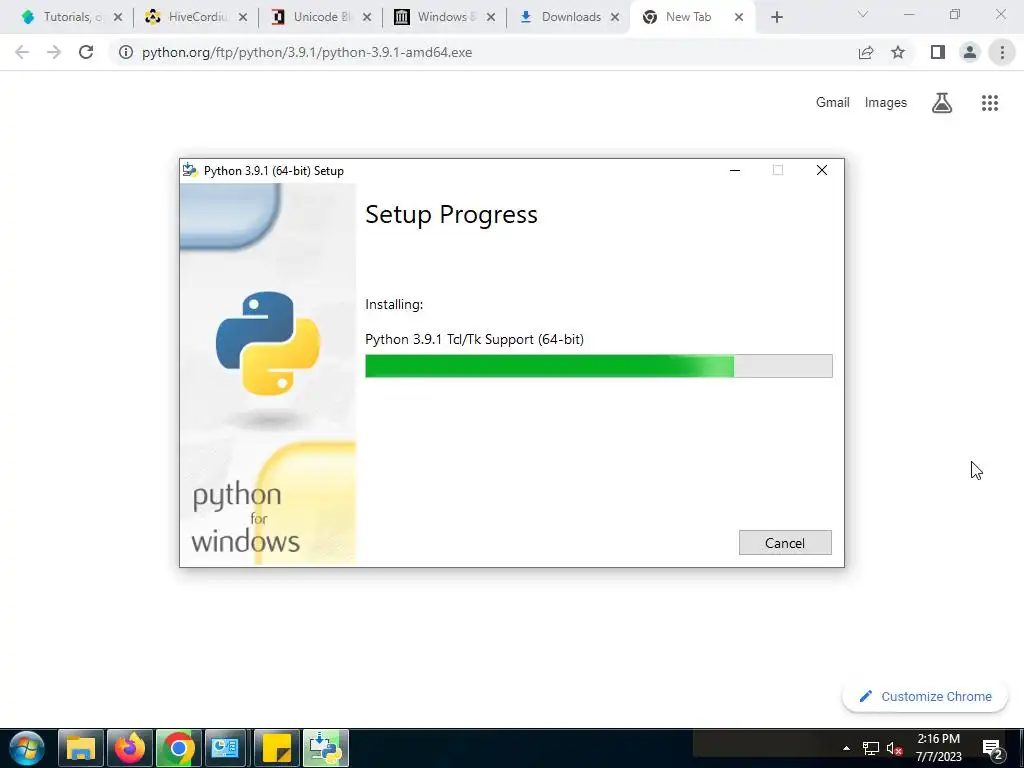Show hidden system tray icons
The height and width of the screenshot is (768, 1024).
(x=846, y=748)
